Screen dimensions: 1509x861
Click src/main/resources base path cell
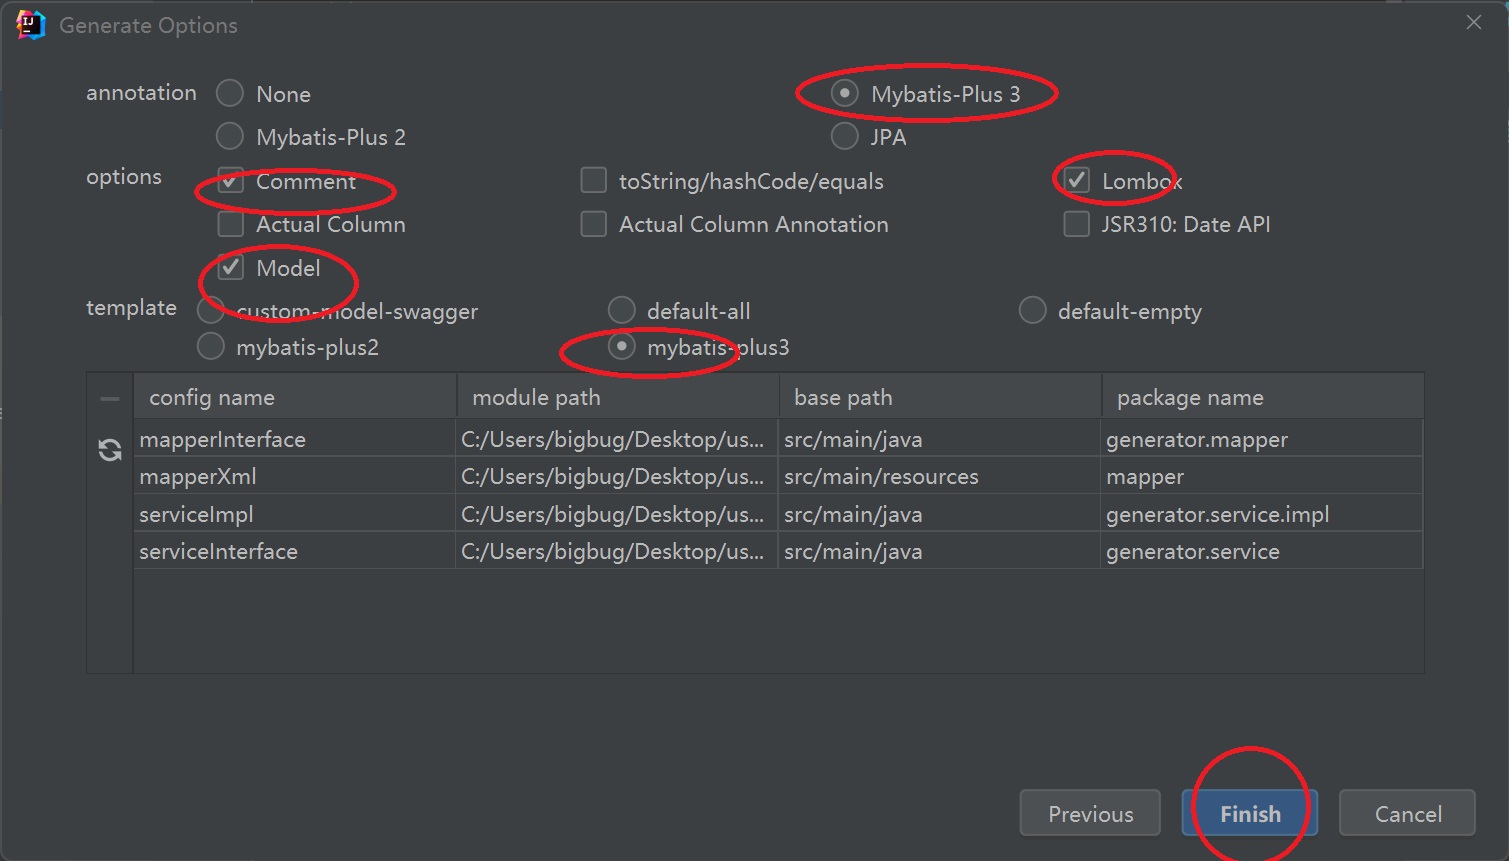pos(939,476)
